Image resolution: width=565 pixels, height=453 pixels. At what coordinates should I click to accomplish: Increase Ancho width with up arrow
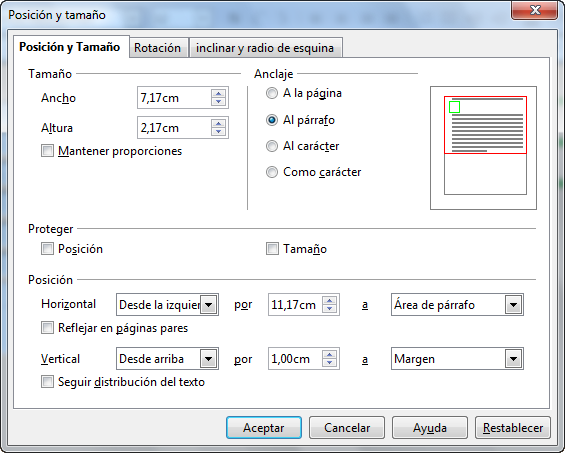218,94
